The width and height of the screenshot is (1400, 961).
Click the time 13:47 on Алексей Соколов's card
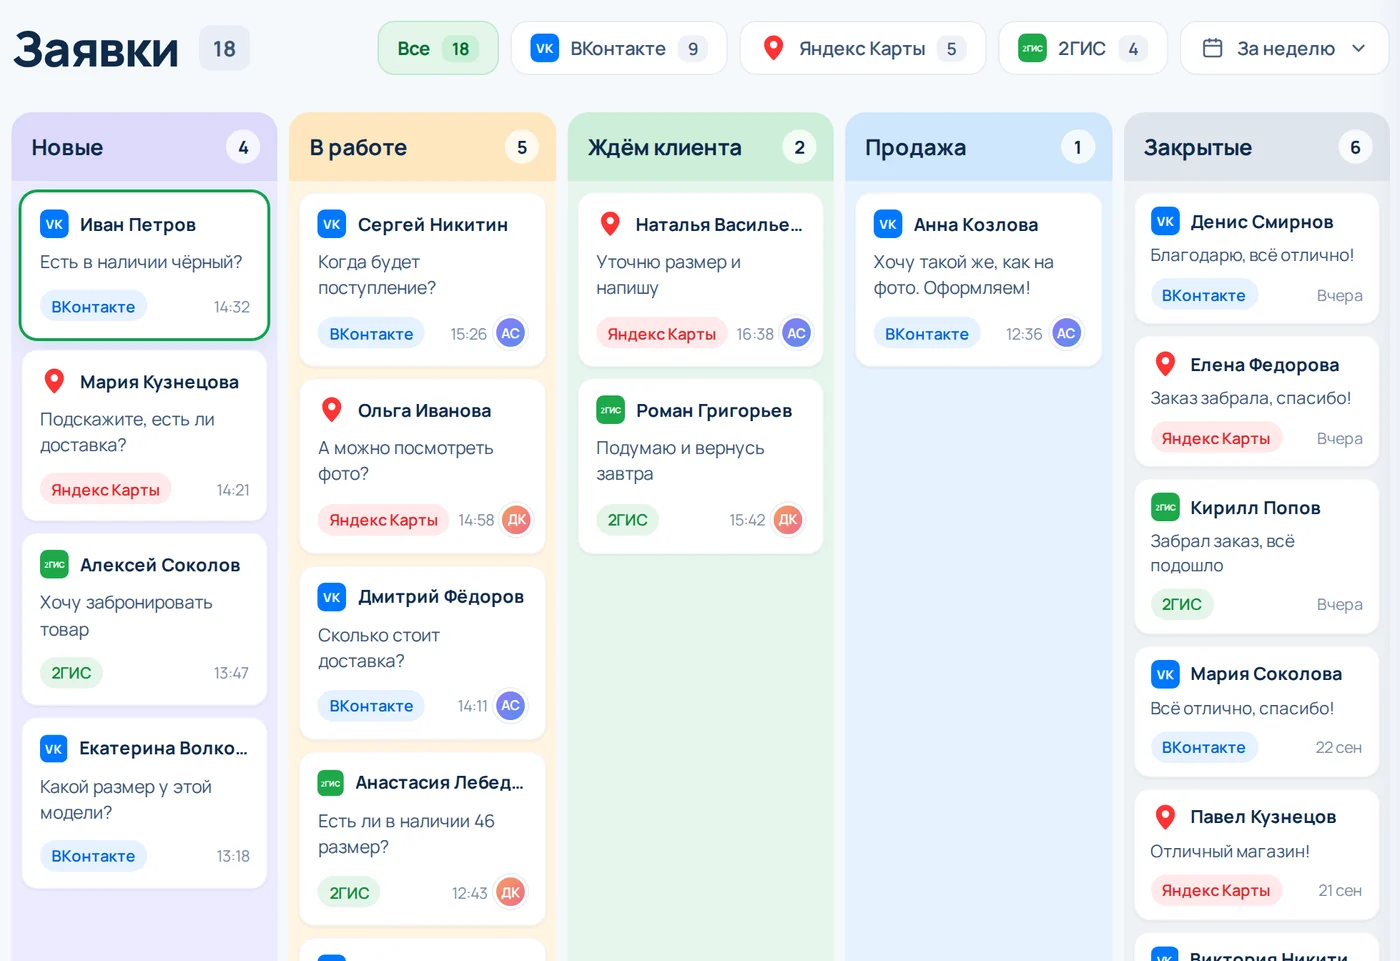click(231, 673)
